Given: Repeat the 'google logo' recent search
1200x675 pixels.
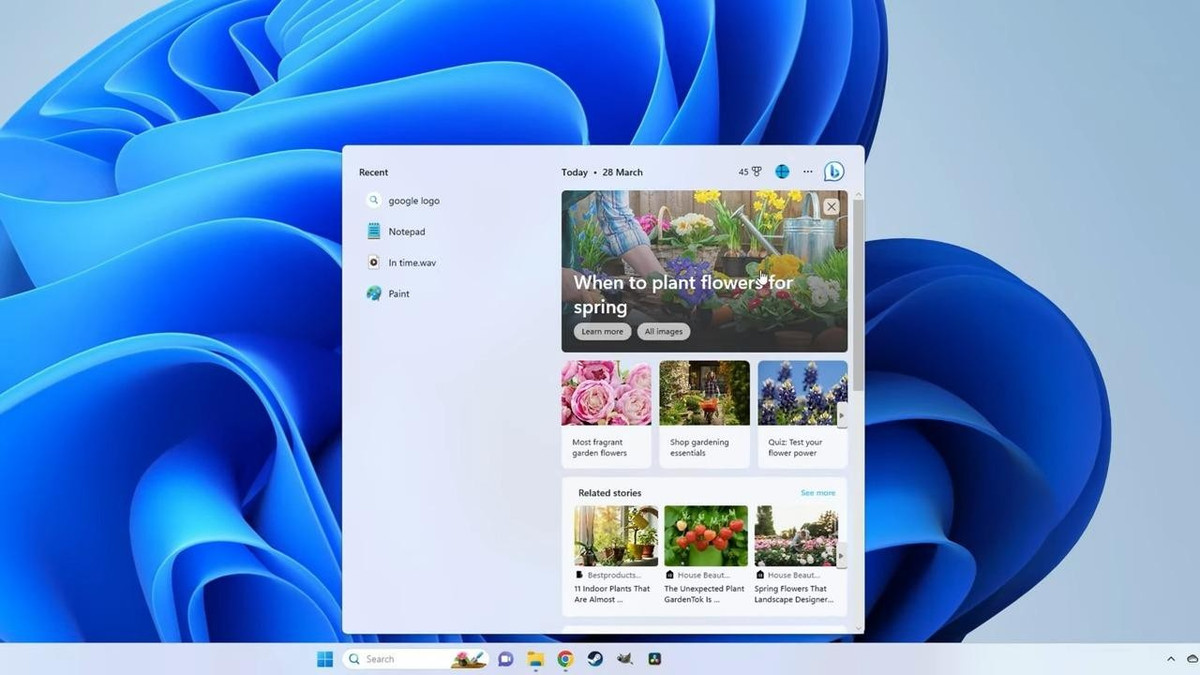Looking at the screenshot, I should coord(414,200).
